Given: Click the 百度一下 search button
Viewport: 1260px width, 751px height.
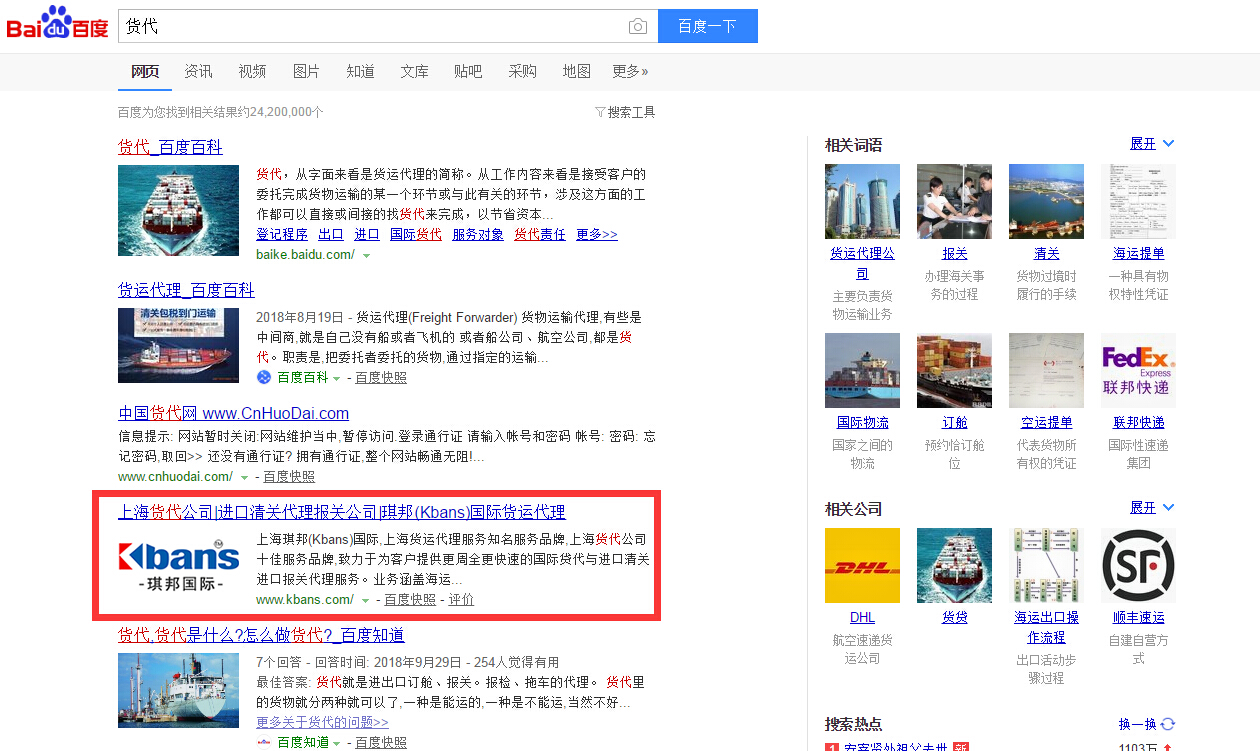Looking at the screenshot, I should click(707, 26).
